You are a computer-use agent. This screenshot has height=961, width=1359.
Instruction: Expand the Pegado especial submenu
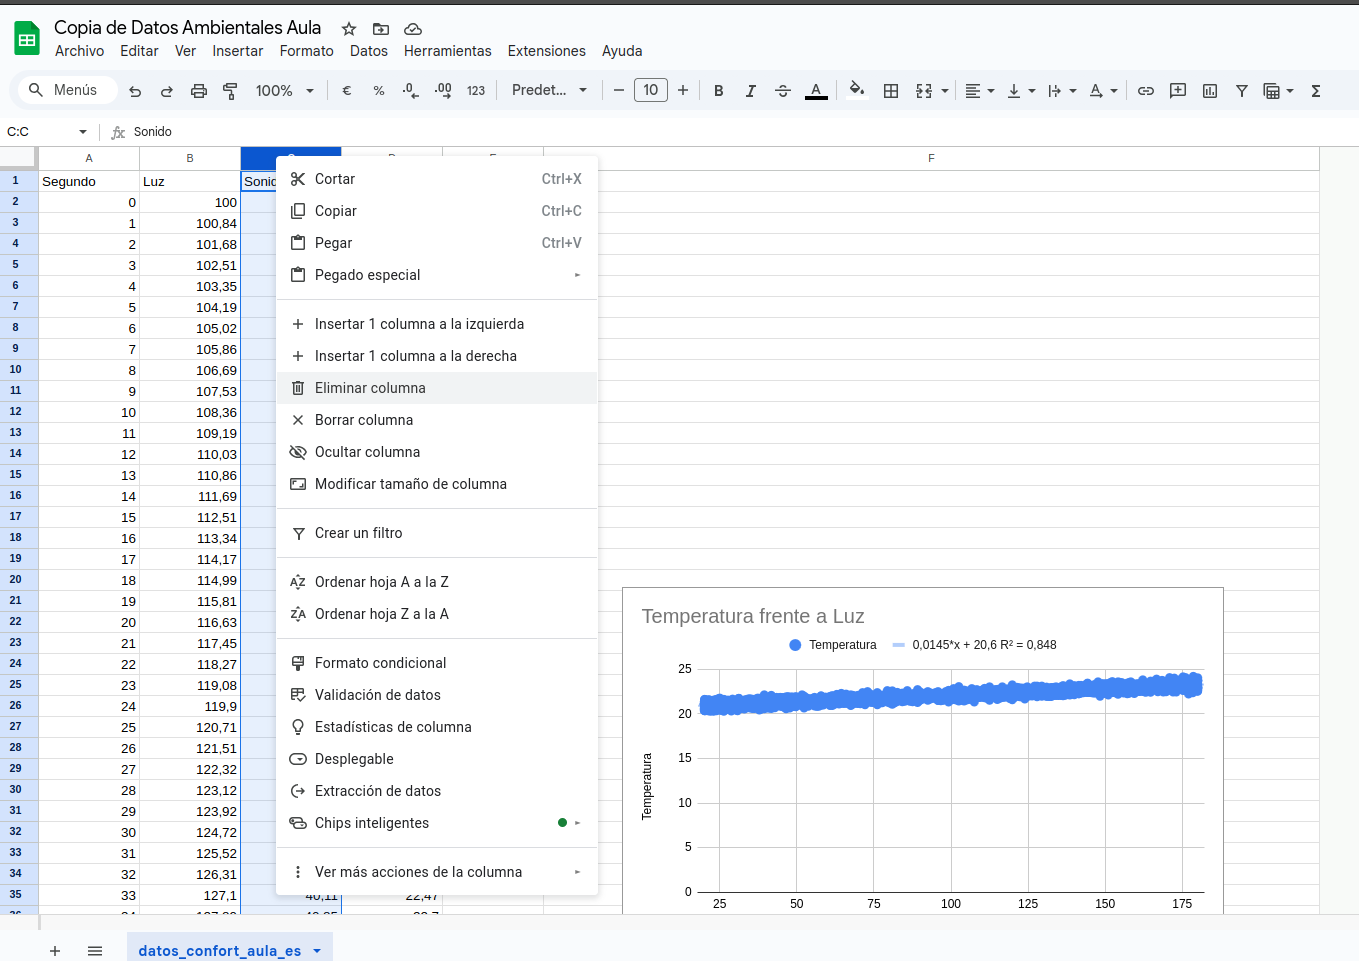coord(437,275)
